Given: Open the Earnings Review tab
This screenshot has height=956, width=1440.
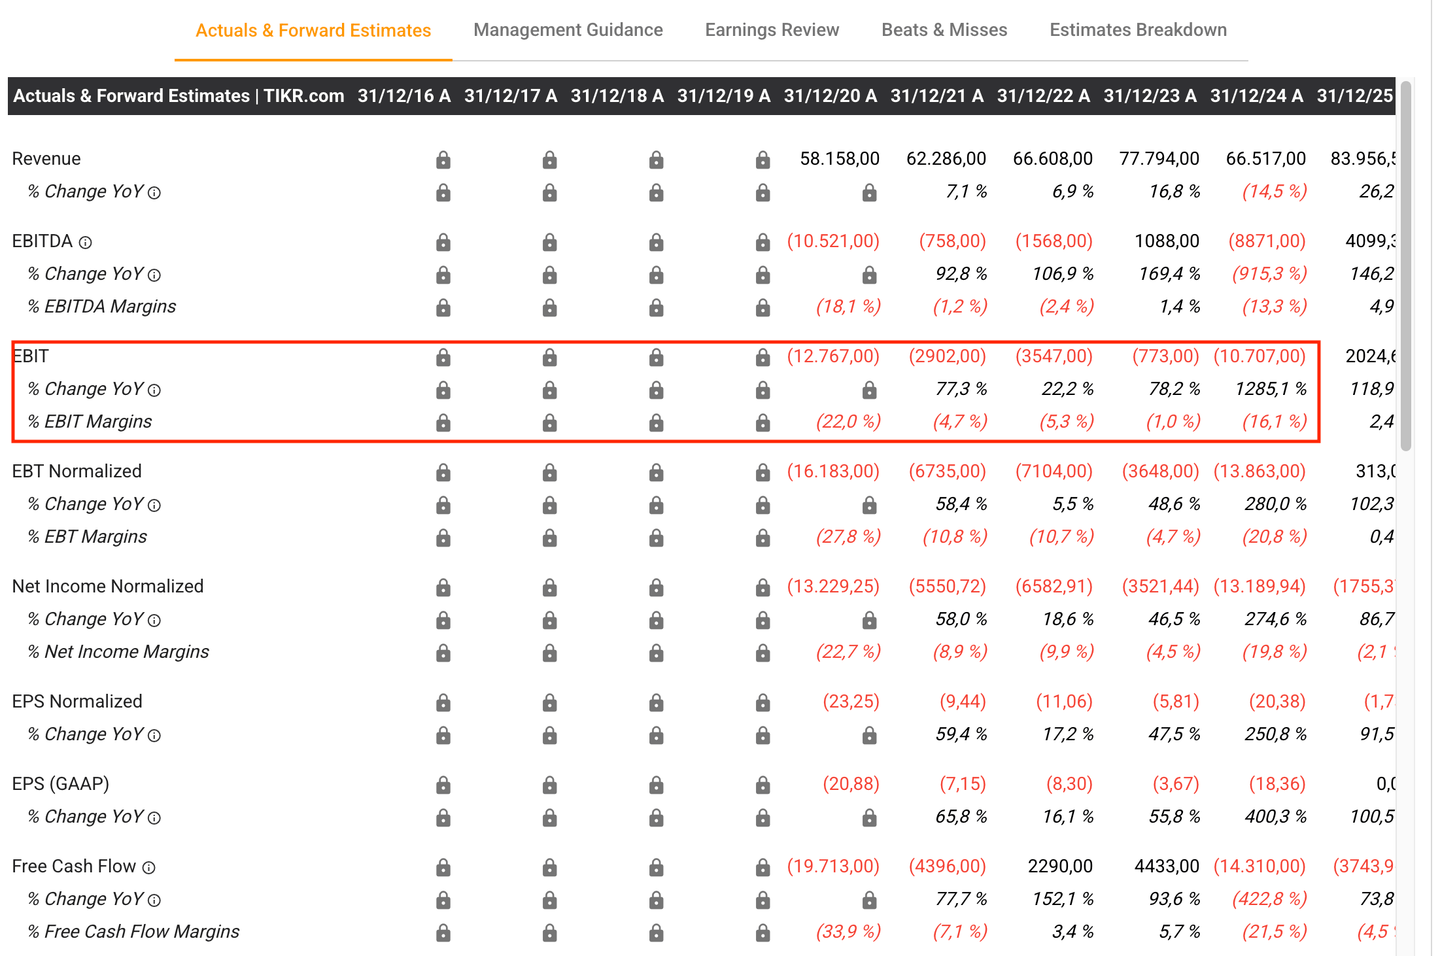Looking at the screenshot, I should pos(771,30).
